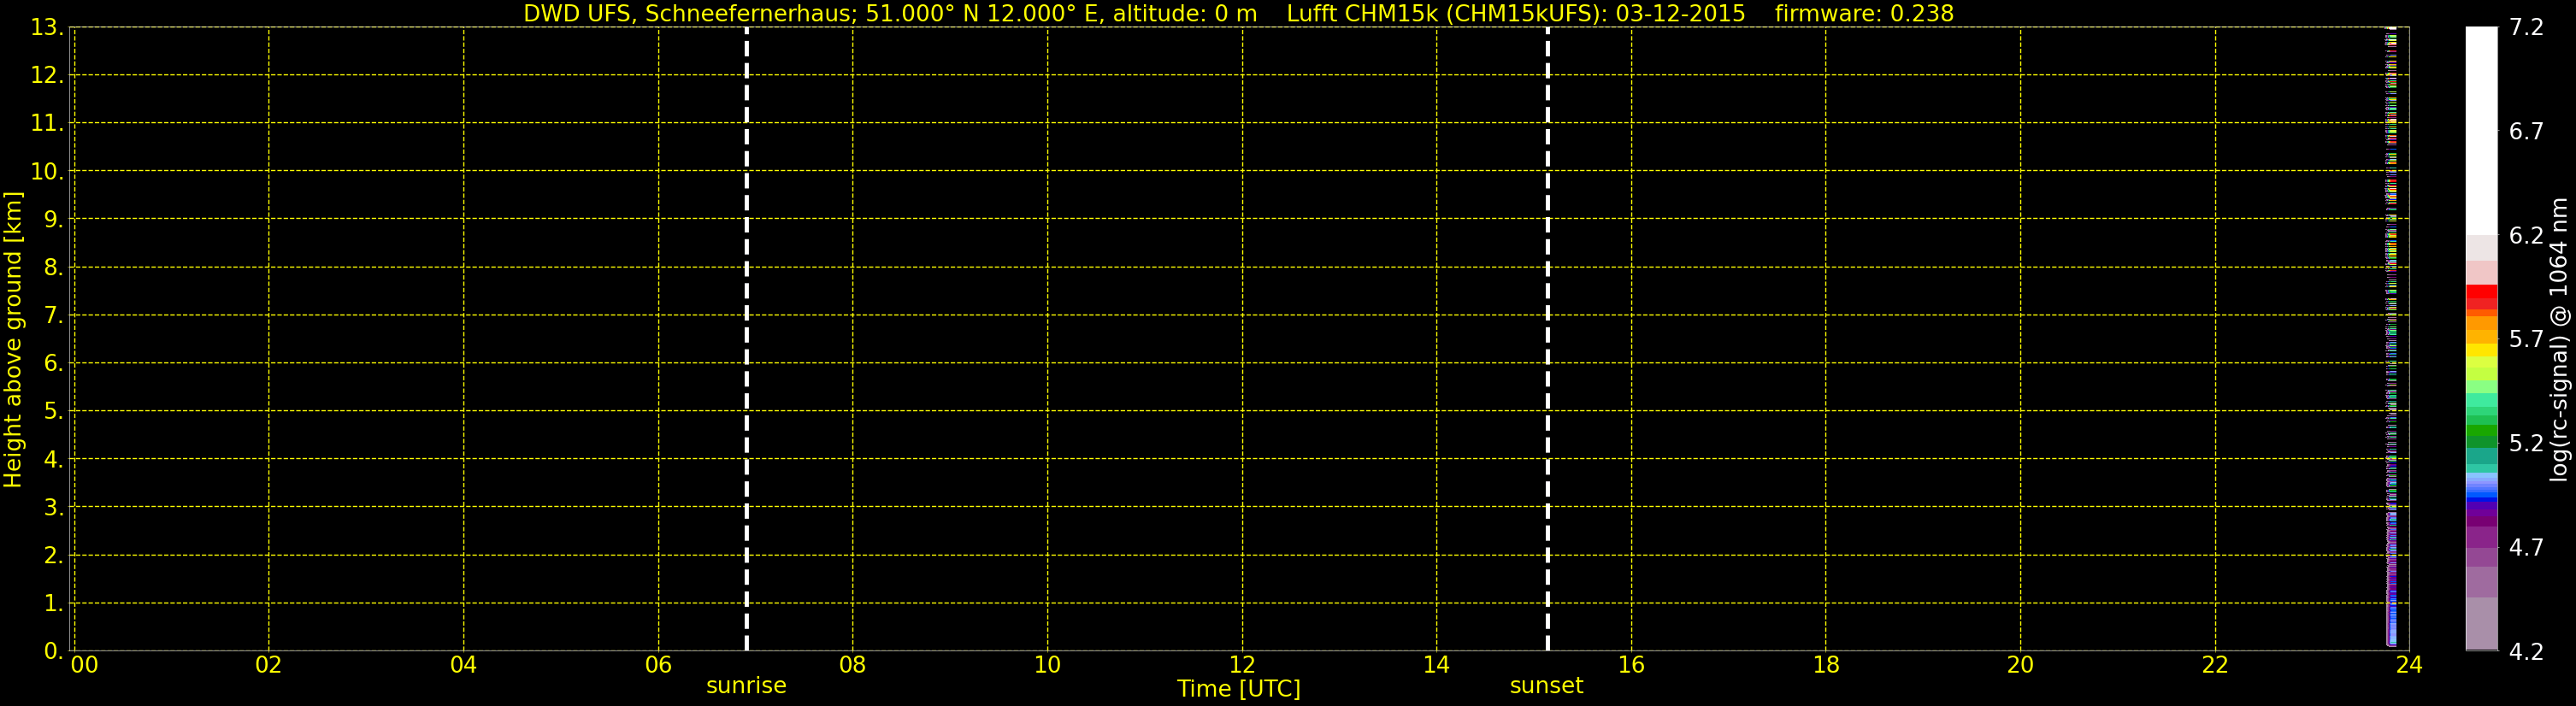Click the height tick label '3.'

53,508
